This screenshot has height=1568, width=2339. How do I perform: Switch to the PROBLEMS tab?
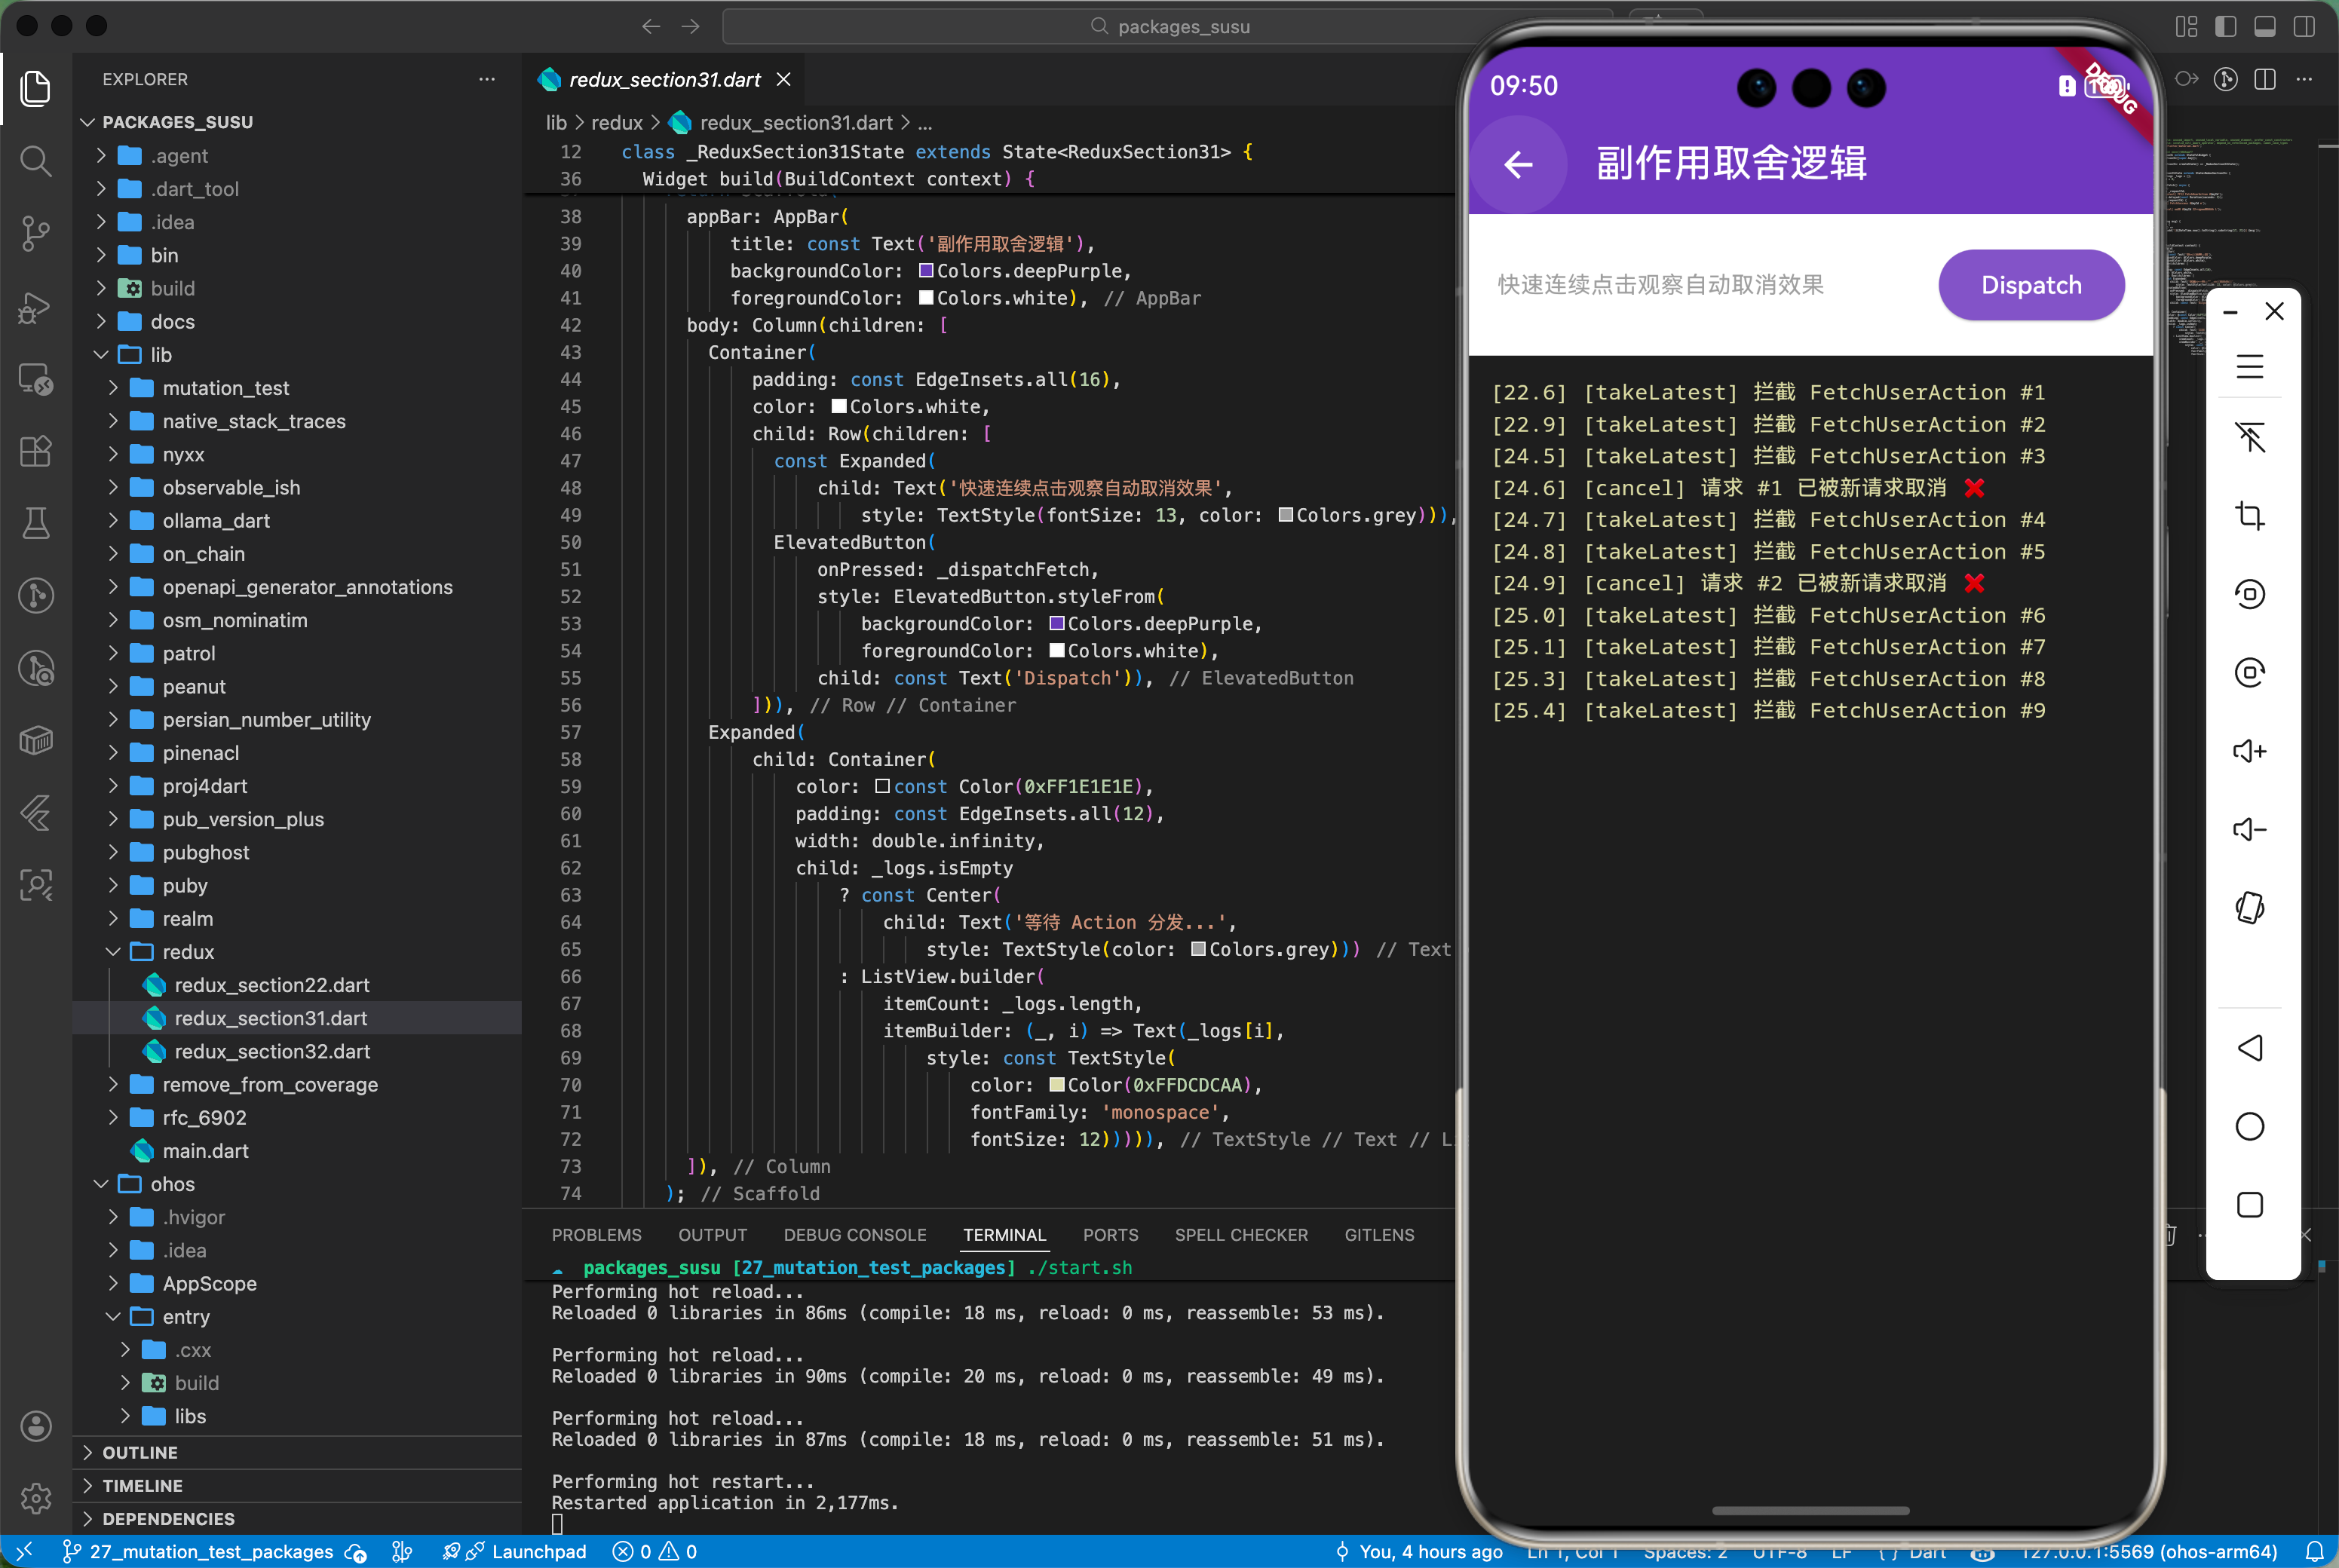pyautogui.click(x=596, y=1235)
